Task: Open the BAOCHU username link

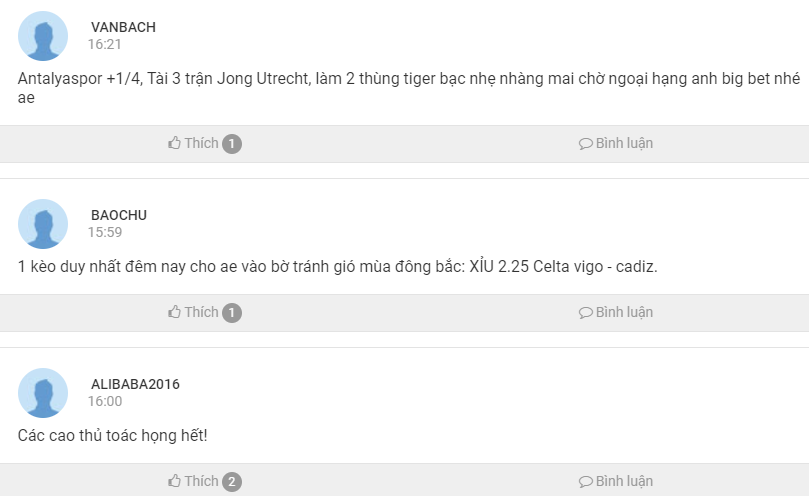Action: click(x=119, y=215)
